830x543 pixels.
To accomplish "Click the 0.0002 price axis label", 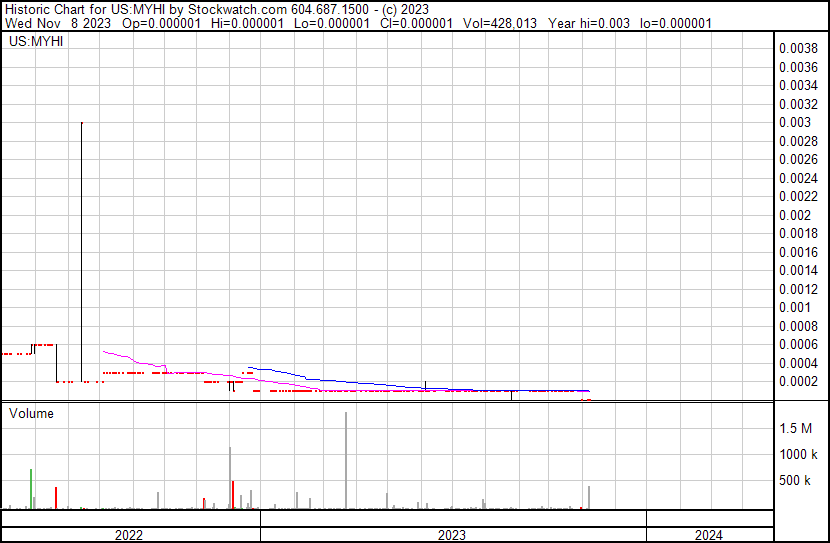I will click(798, 381).
